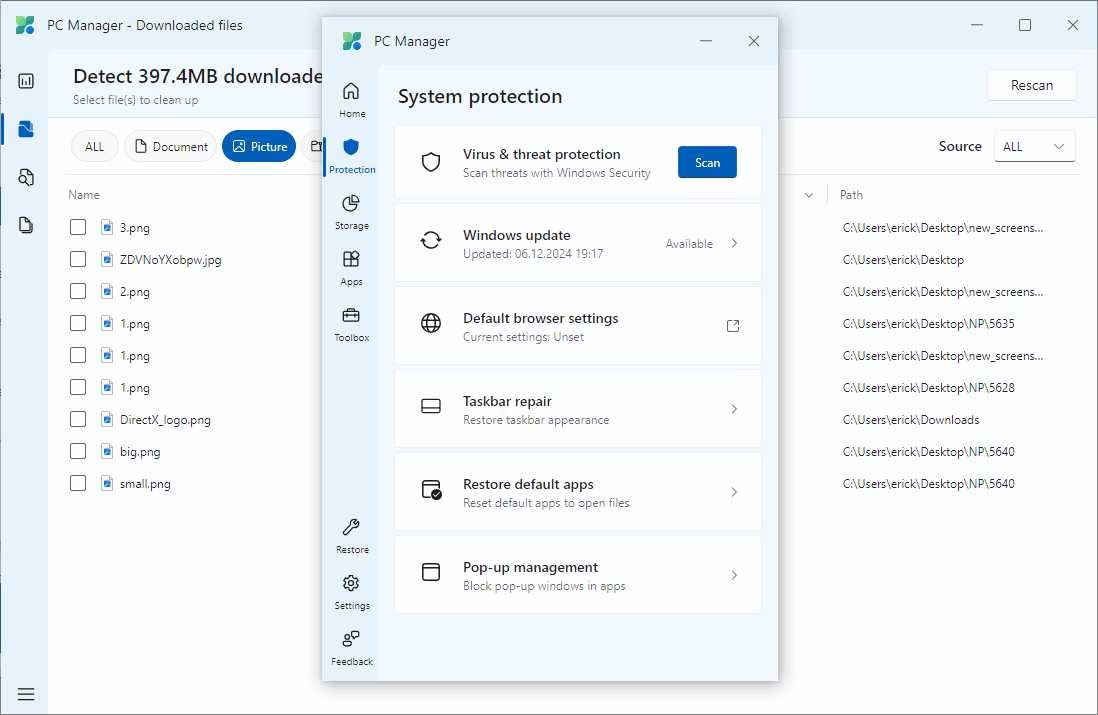Select the Protection shield sidebar icon
The image size is (1098, 715).
click(x=351, y=147)
